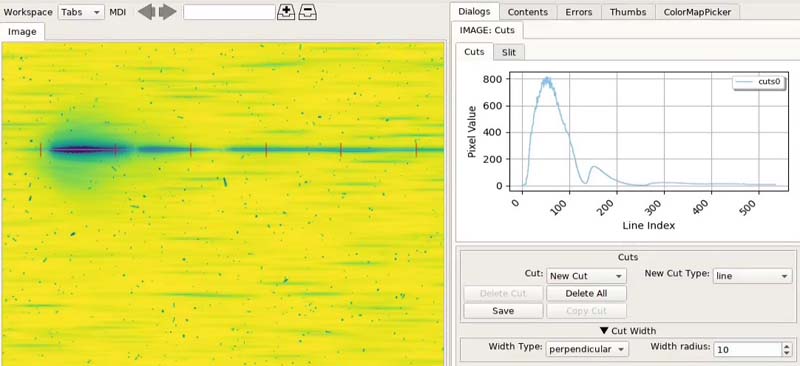
Task: Click the MDI label in the toolbar
Action: 118,12
